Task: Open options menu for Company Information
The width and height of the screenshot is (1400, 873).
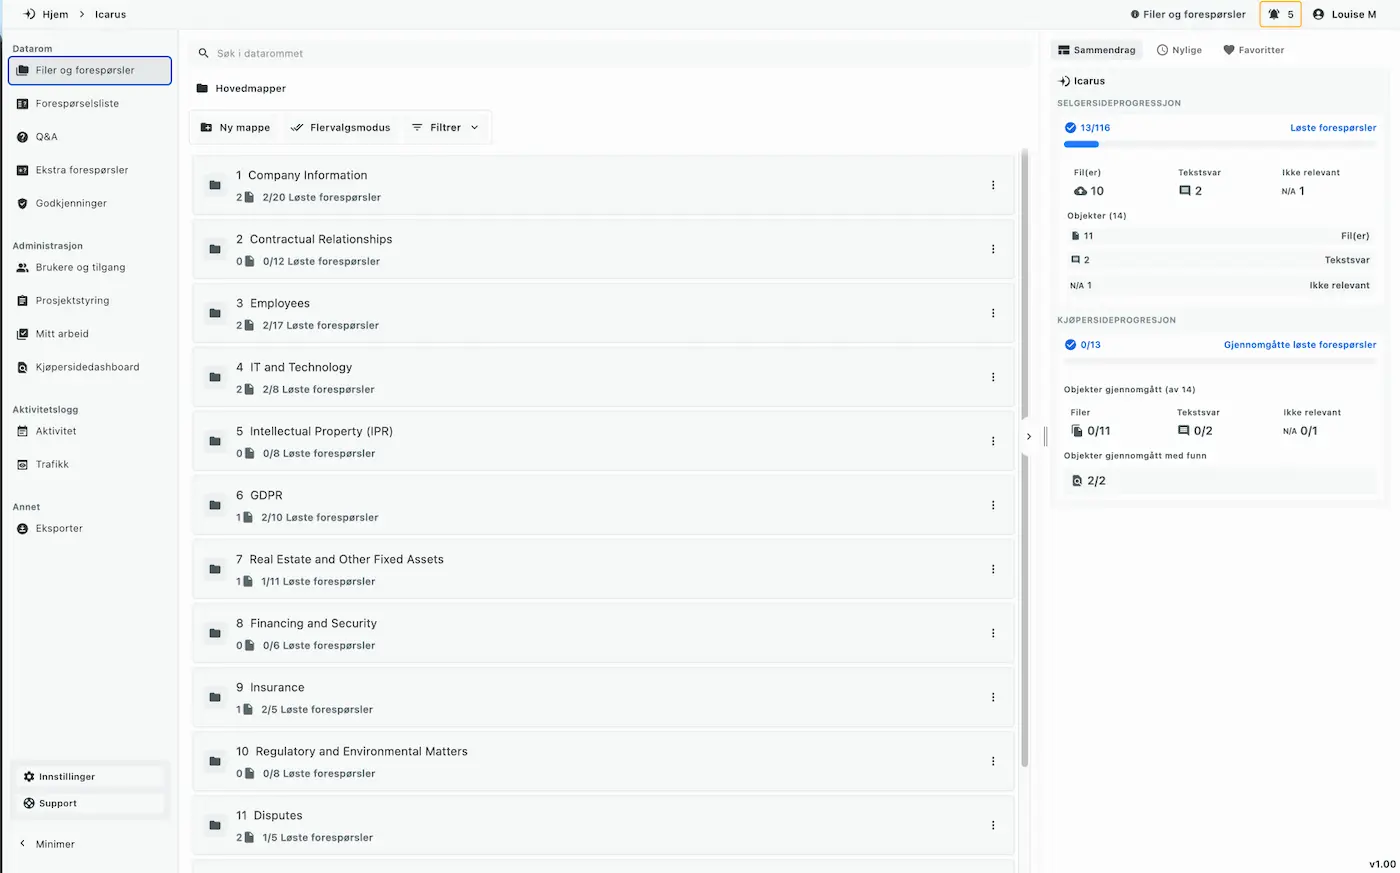Action: click(993, 185)
